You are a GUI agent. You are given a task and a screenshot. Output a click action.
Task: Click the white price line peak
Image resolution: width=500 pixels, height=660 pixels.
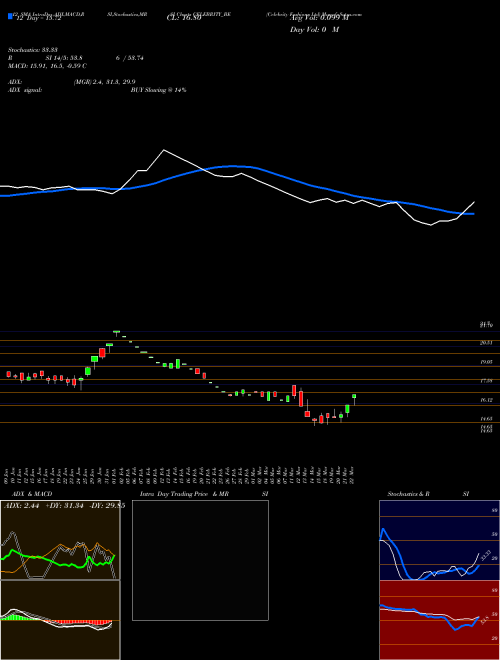click(164, 150)
